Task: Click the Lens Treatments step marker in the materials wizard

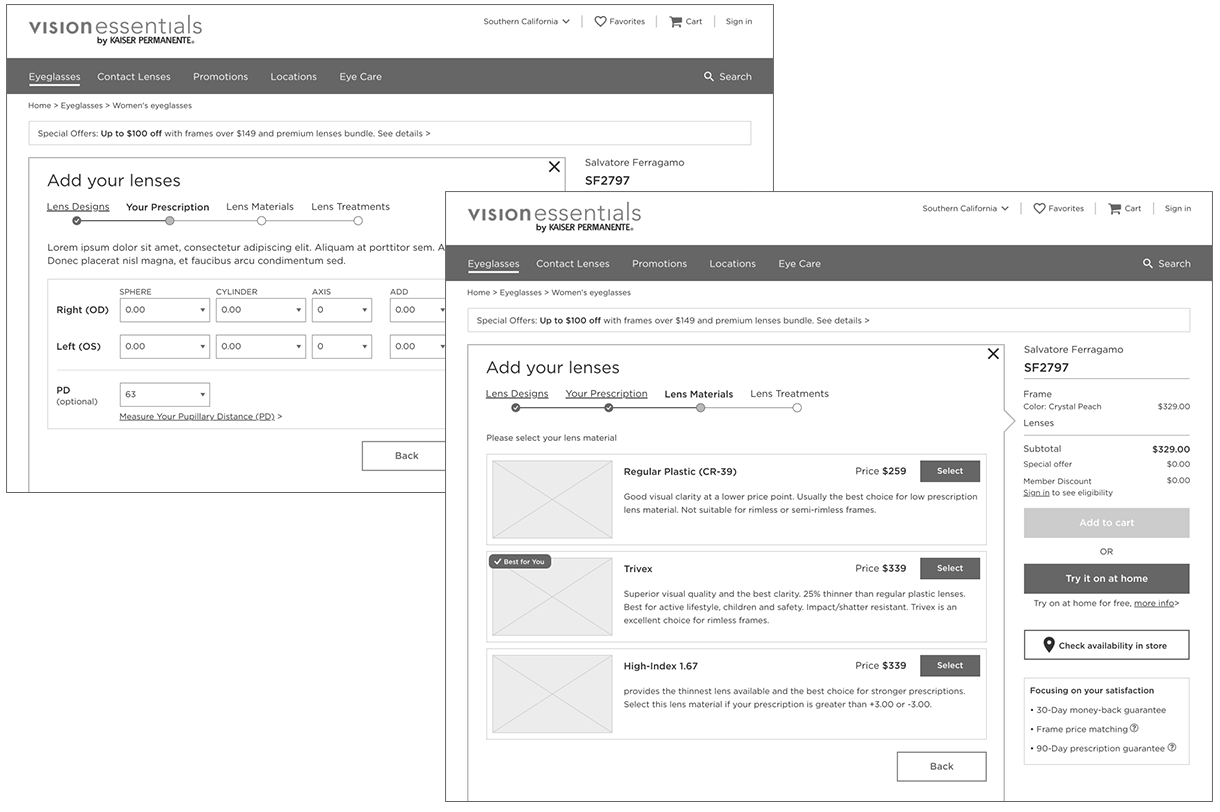Action: 797,408
